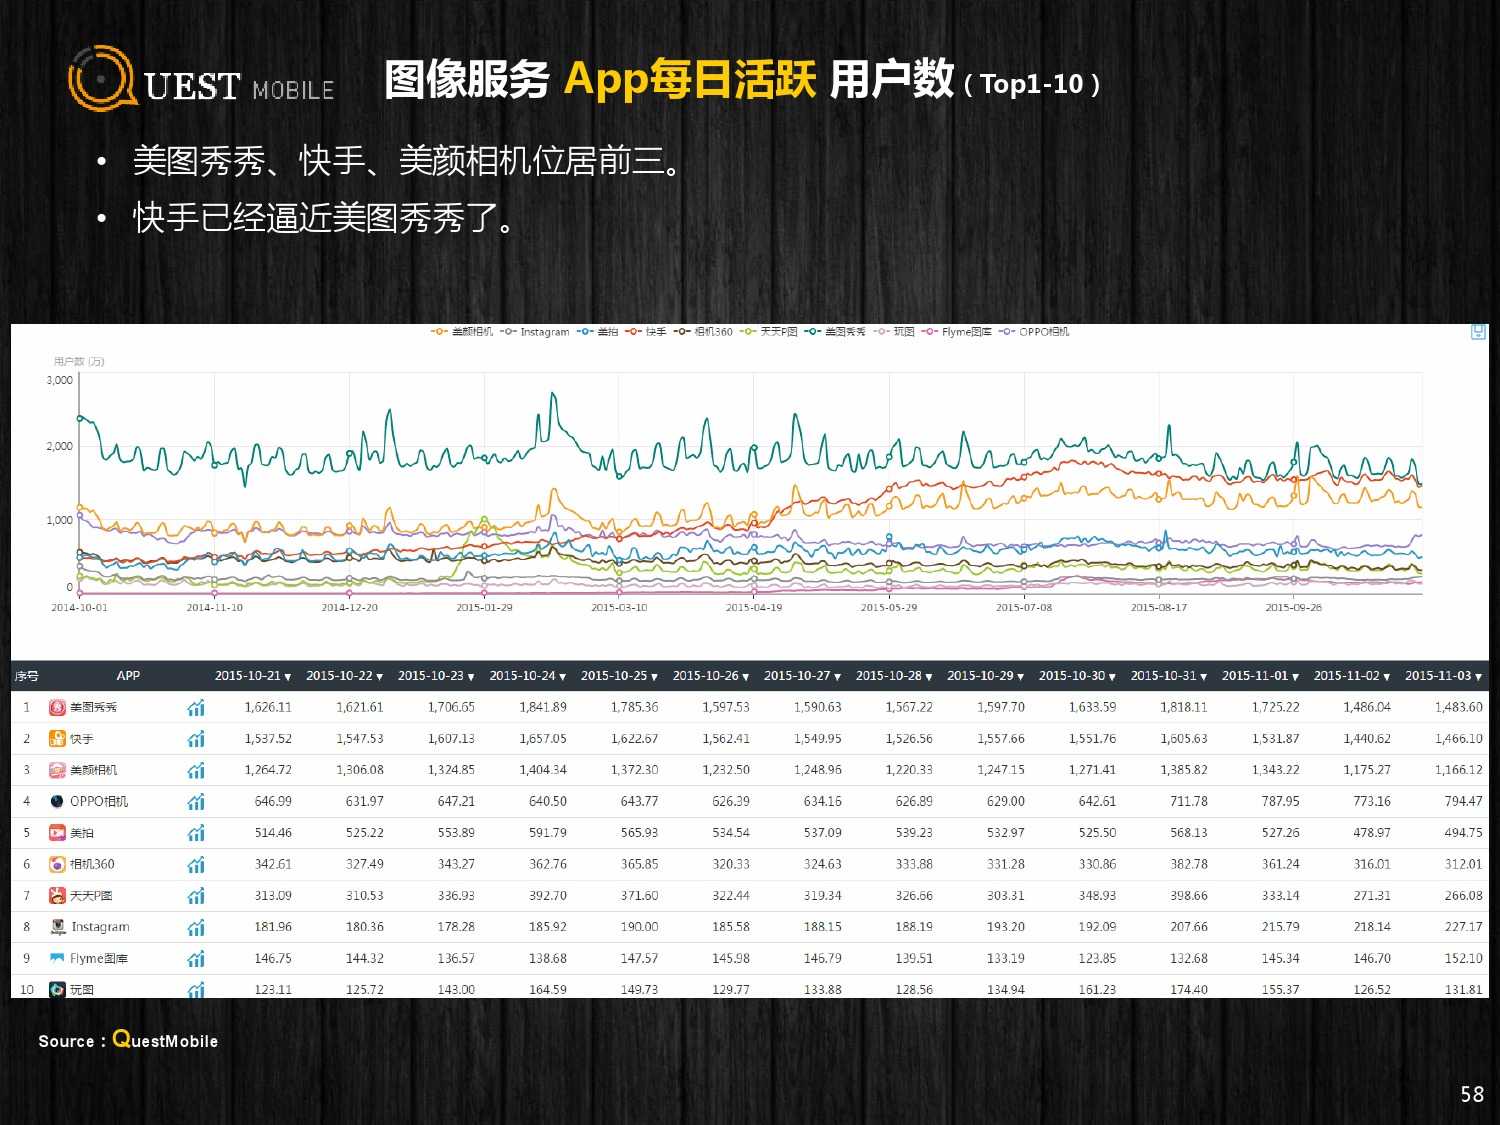
Task: Open trend chart icon for 美图秀秀 row
Action: point(196,708)
